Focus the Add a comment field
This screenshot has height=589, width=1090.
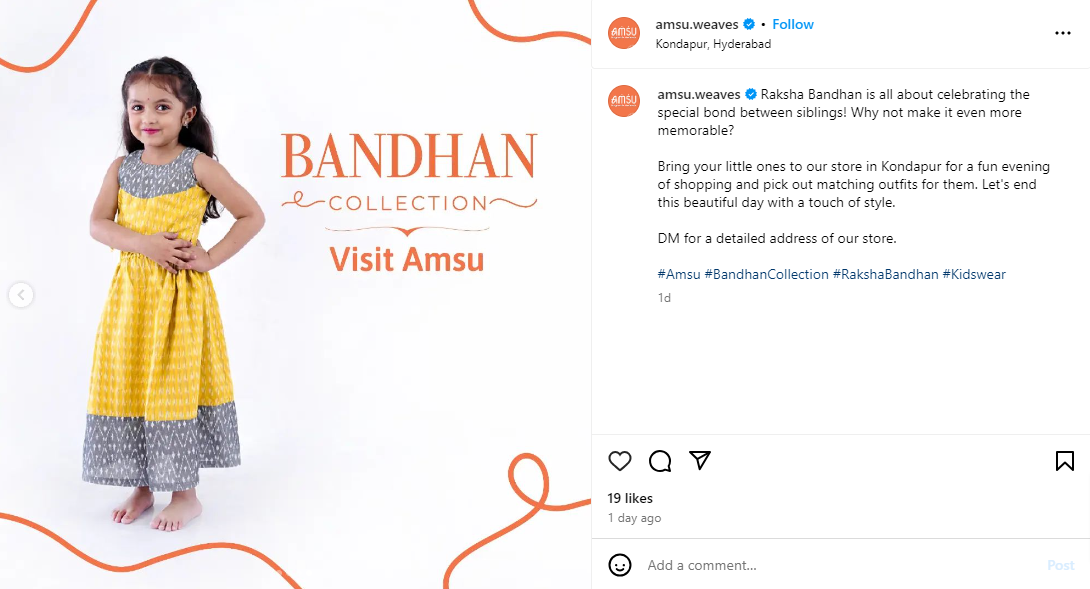[x=841, y=565]
